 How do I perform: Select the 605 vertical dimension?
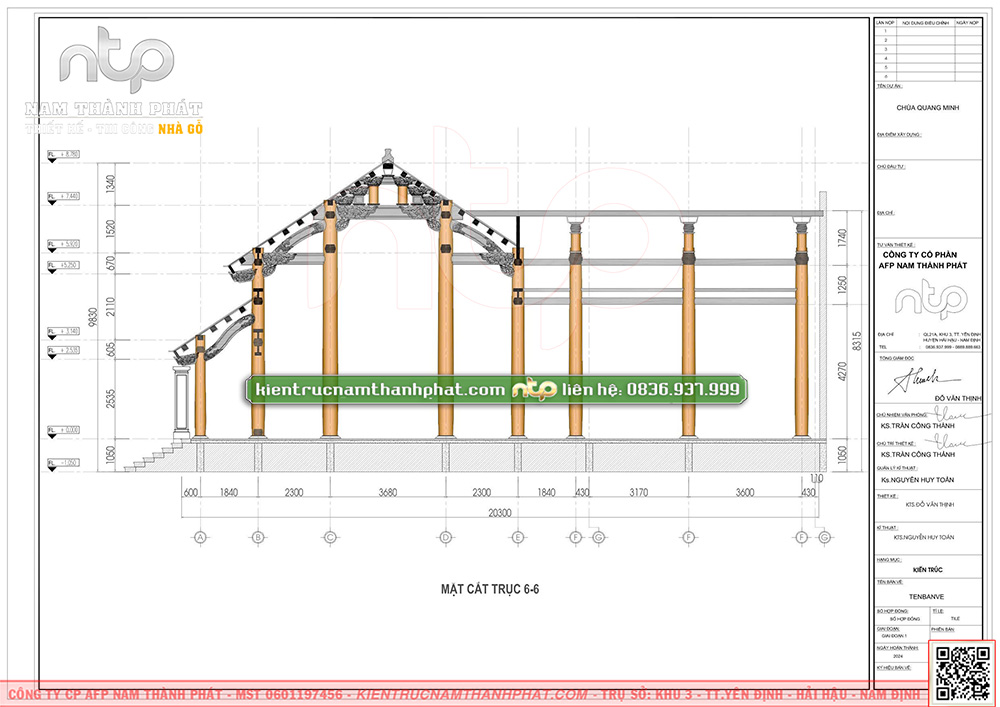(x=111, y=350)
